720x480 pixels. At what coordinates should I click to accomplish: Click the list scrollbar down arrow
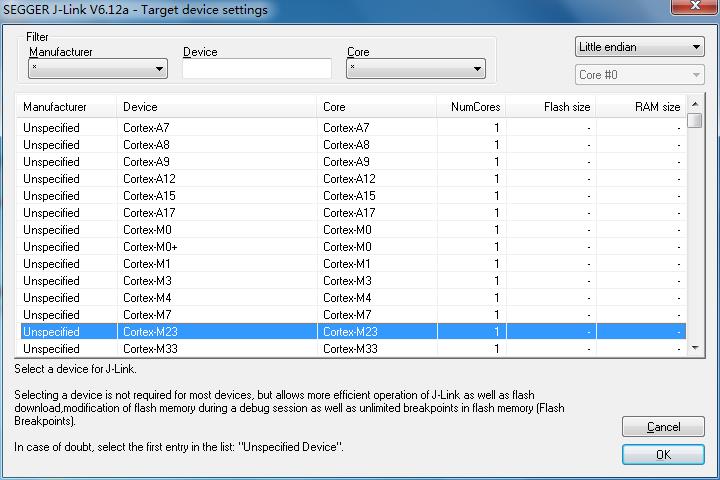[x=695, y=348]
